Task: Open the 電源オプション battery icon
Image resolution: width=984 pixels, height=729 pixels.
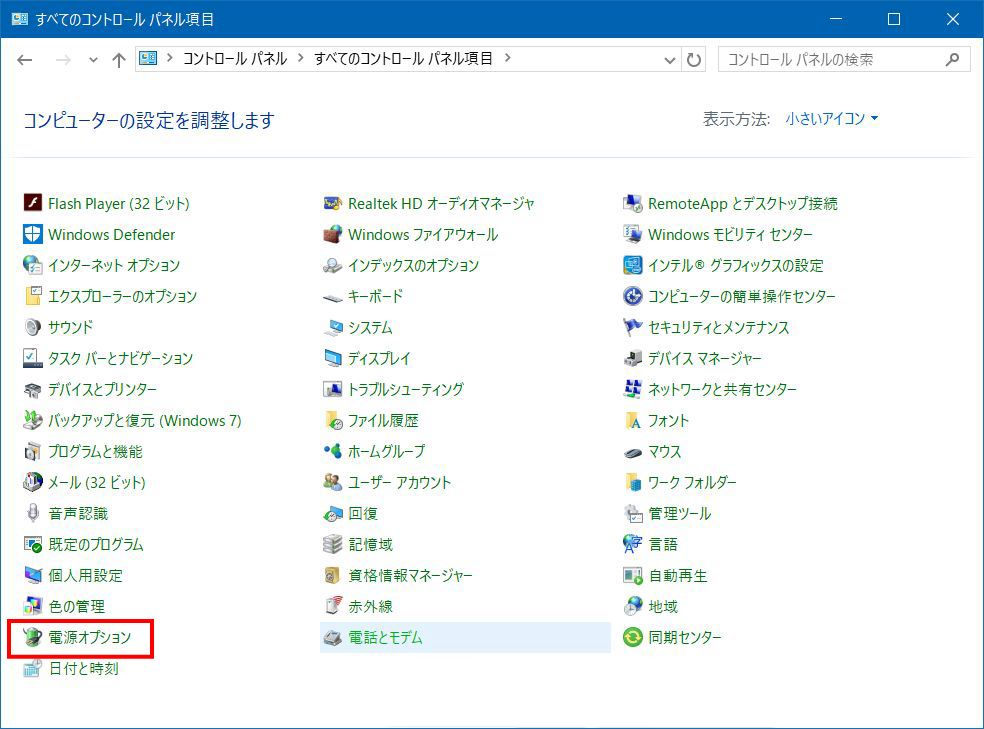Action: [x=33, y=637]
